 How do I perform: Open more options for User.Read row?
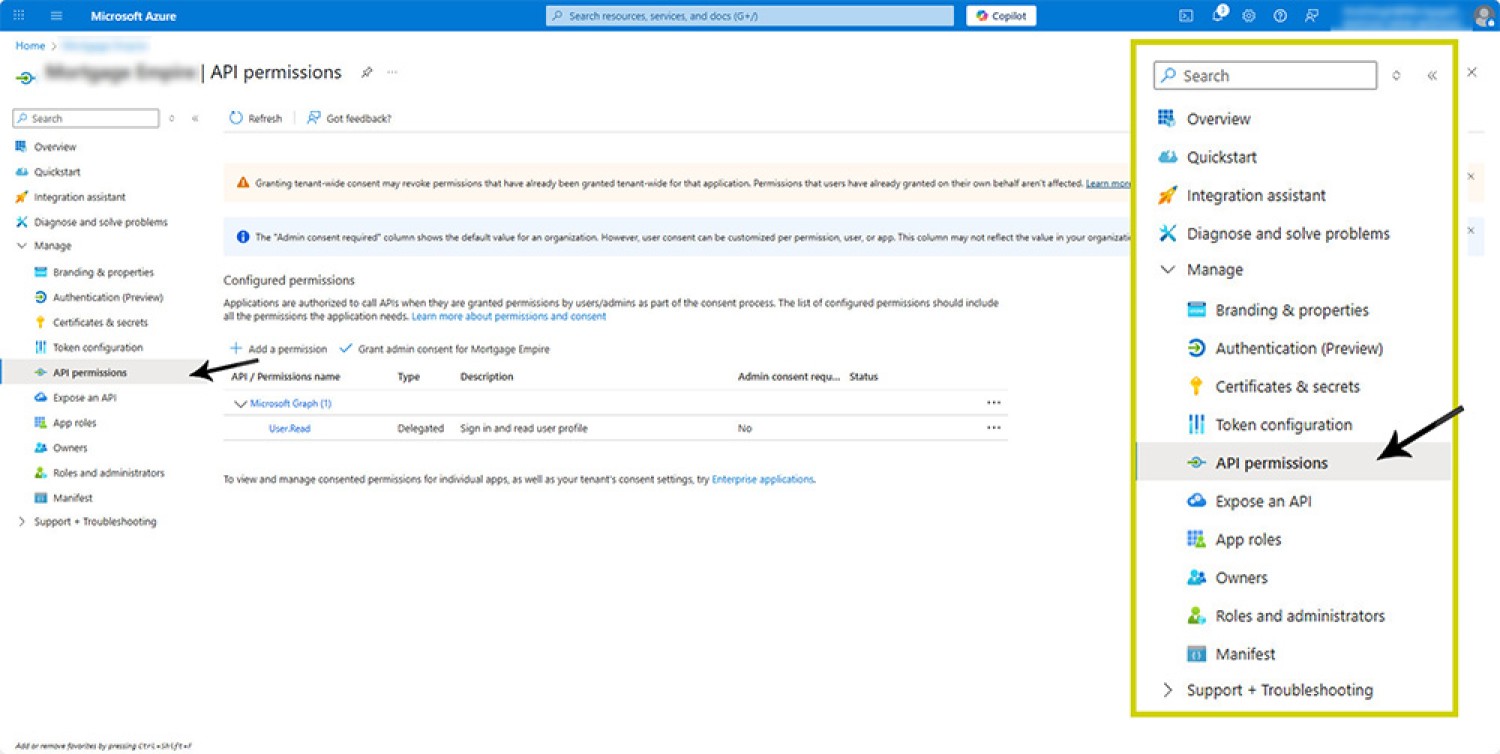[x=993, y=428]
